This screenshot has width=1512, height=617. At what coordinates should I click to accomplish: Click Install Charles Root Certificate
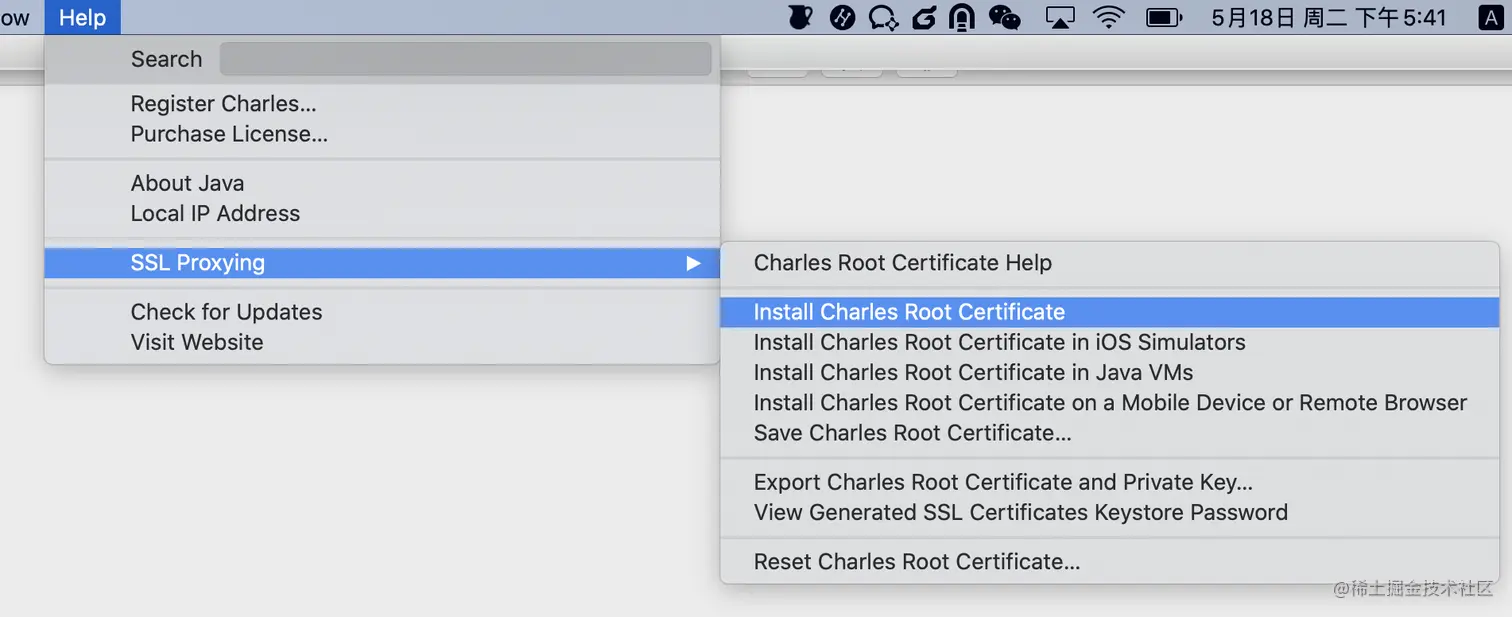click(1110, 312)
